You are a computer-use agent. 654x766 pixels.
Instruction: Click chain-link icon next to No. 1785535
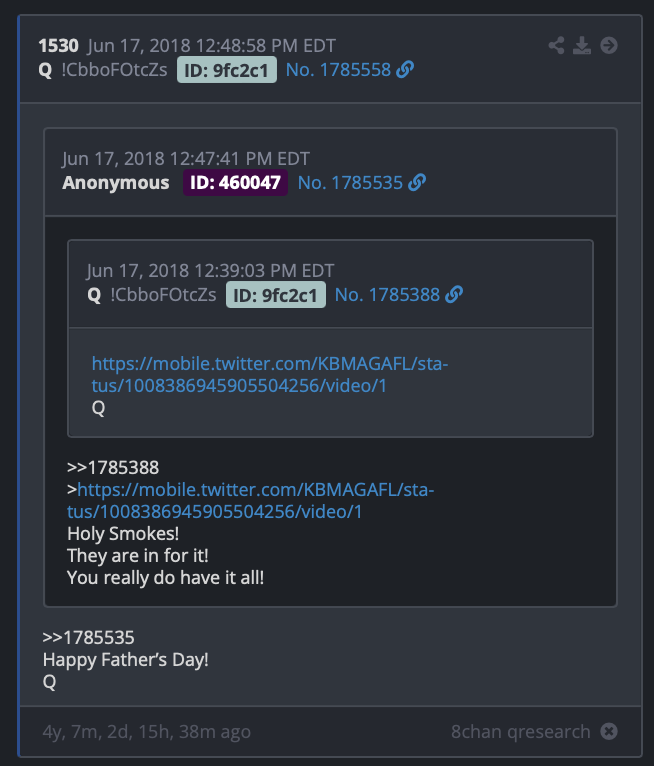[x=417, y=182]
